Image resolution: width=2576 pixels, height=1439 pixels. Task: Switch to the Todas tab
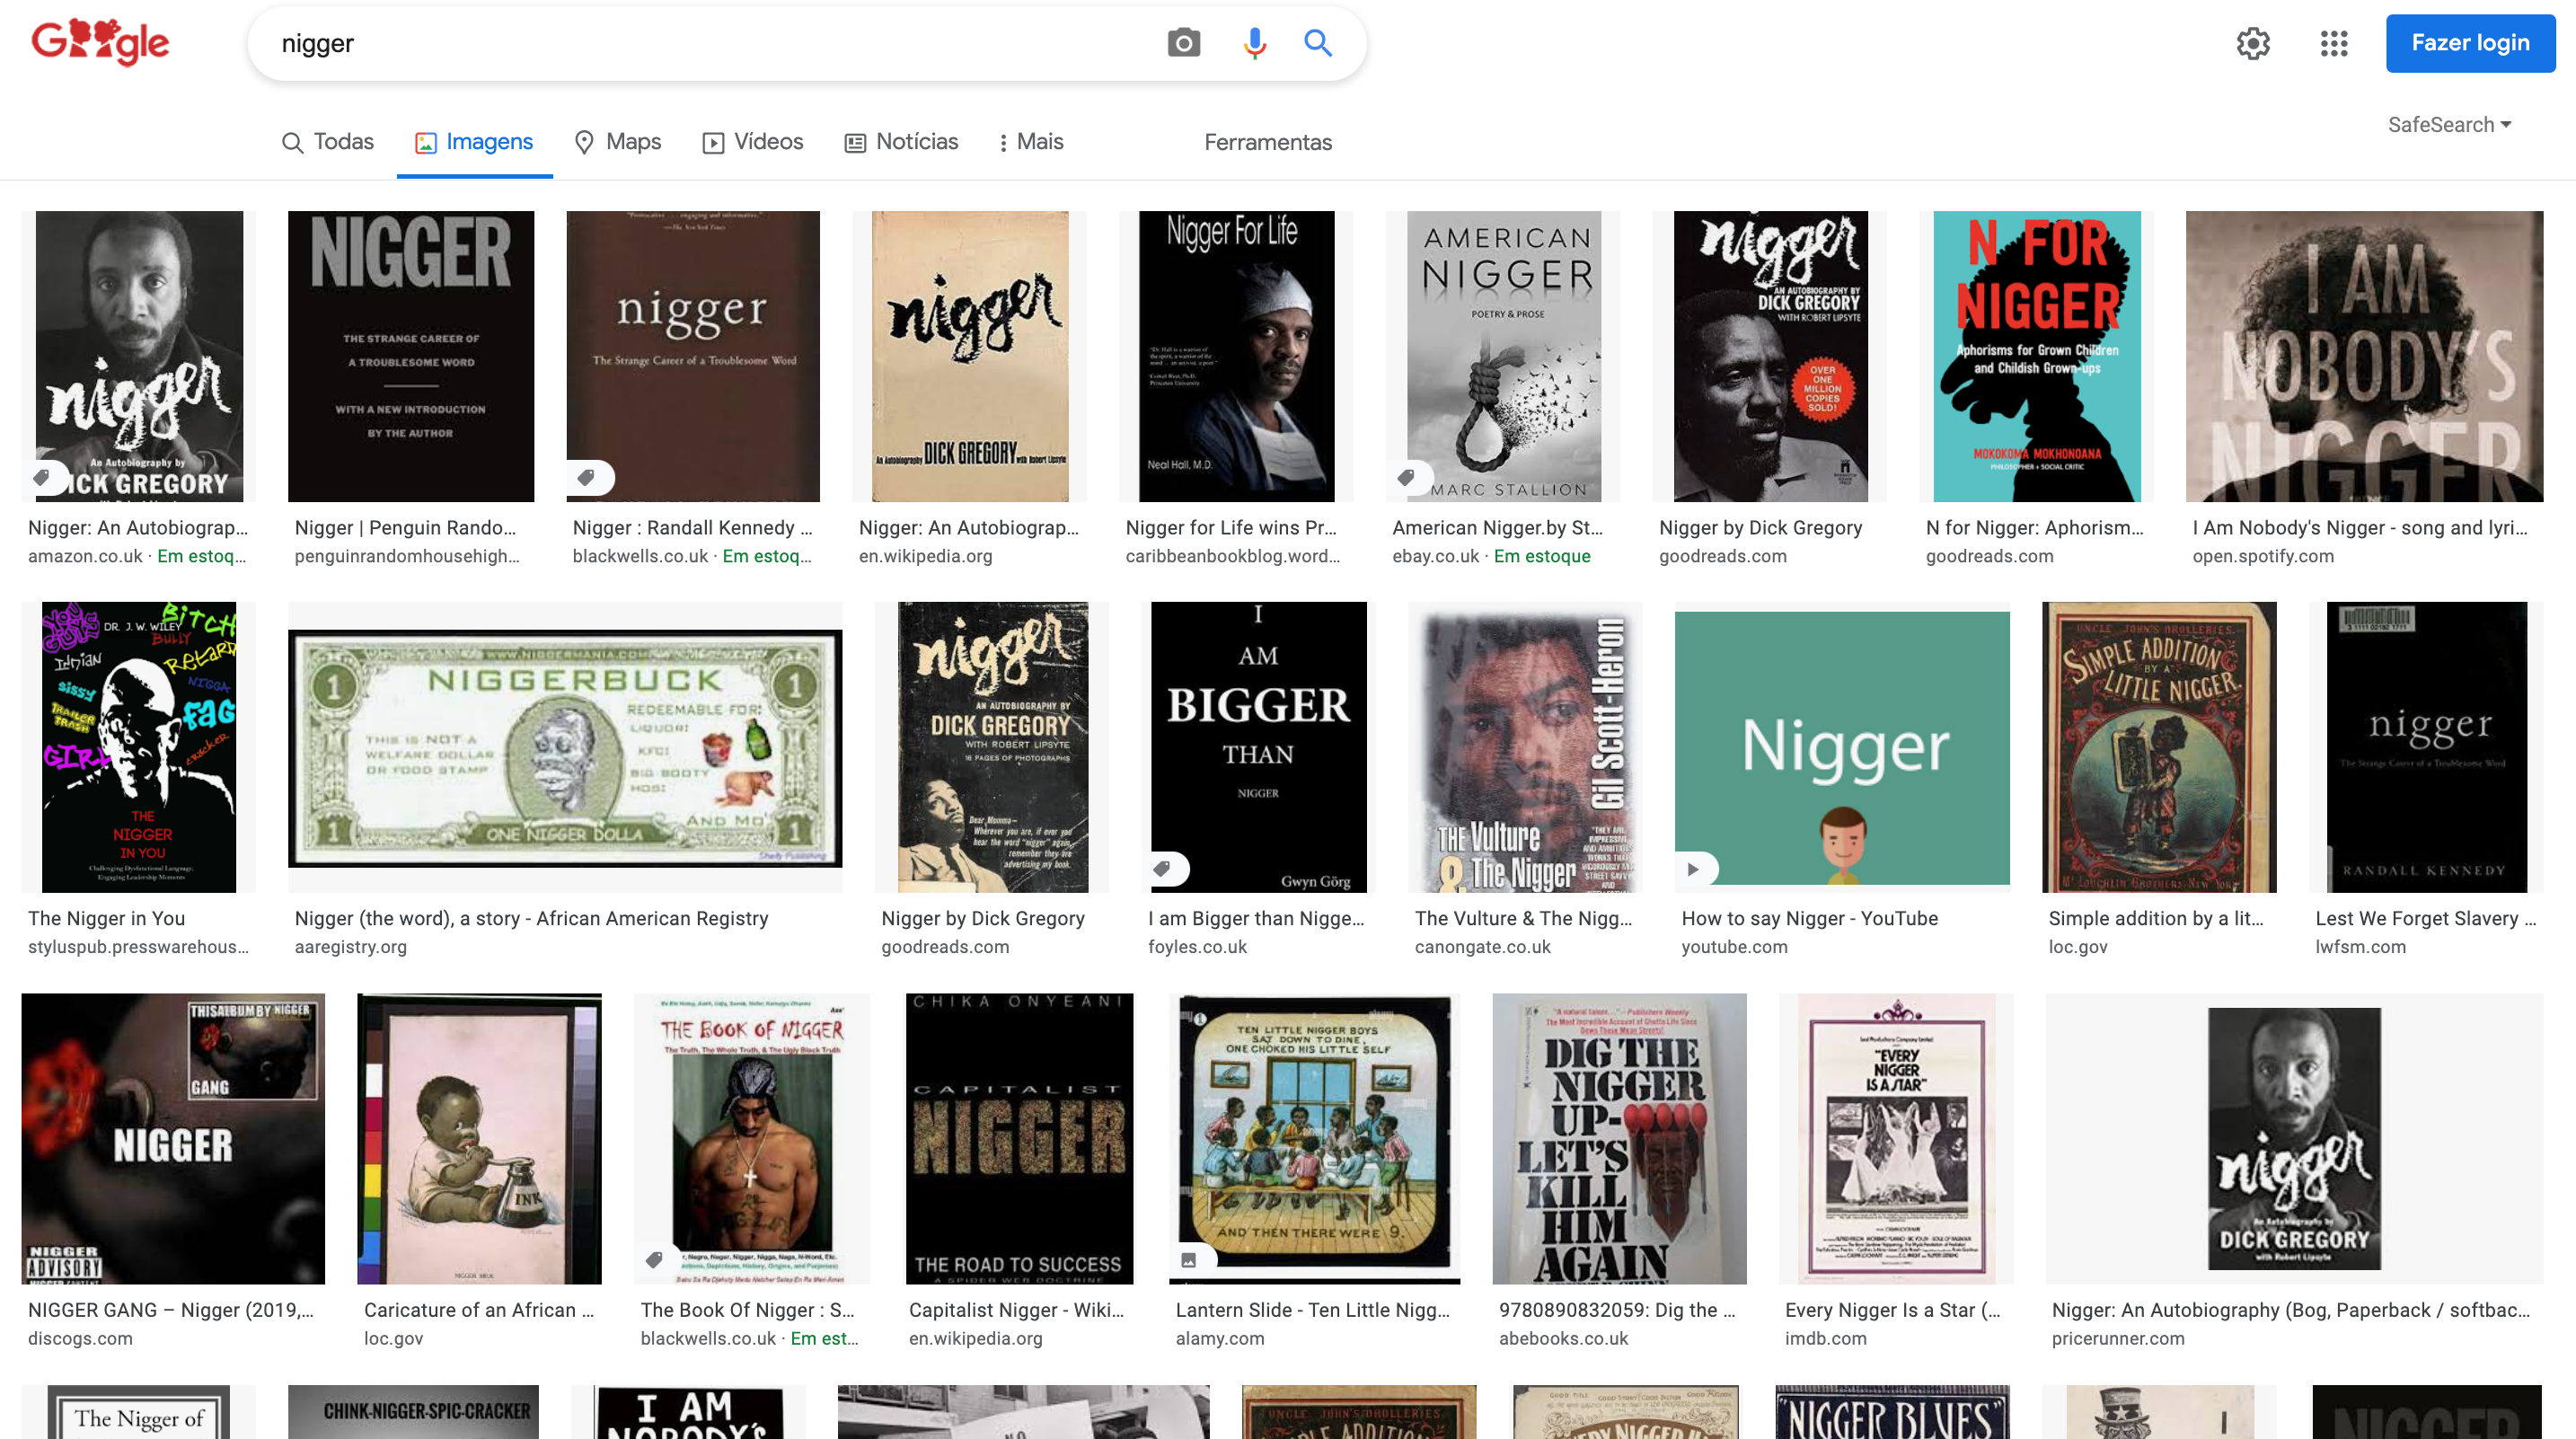[x=328, y=142]
